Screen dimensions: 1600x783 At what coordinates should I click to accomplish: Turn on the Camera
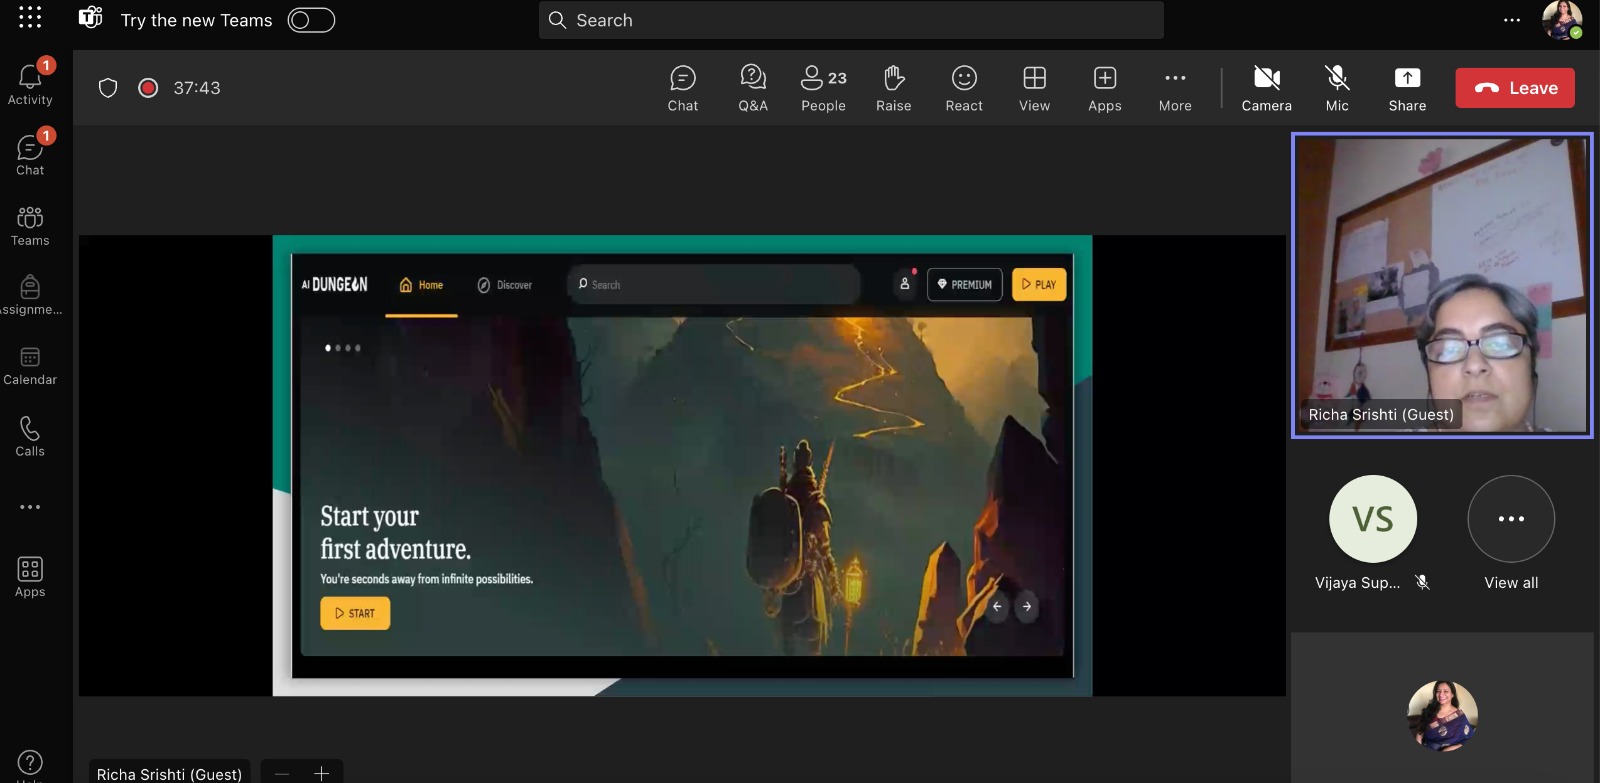coord(1267,88)
